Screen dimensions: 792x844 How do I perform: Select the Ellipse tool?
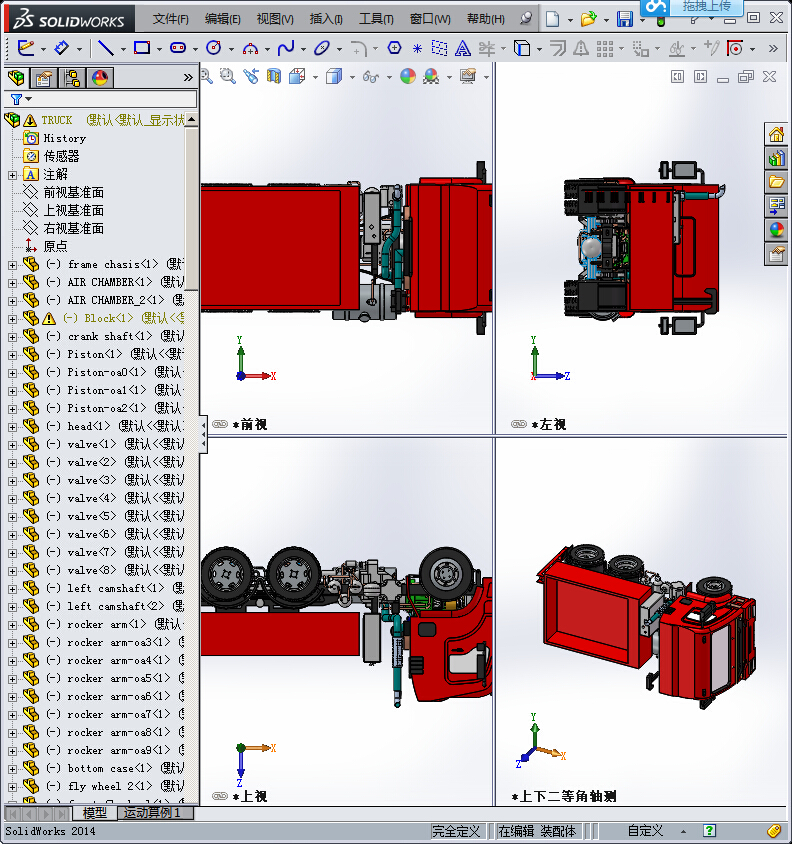tap(321, 48)
